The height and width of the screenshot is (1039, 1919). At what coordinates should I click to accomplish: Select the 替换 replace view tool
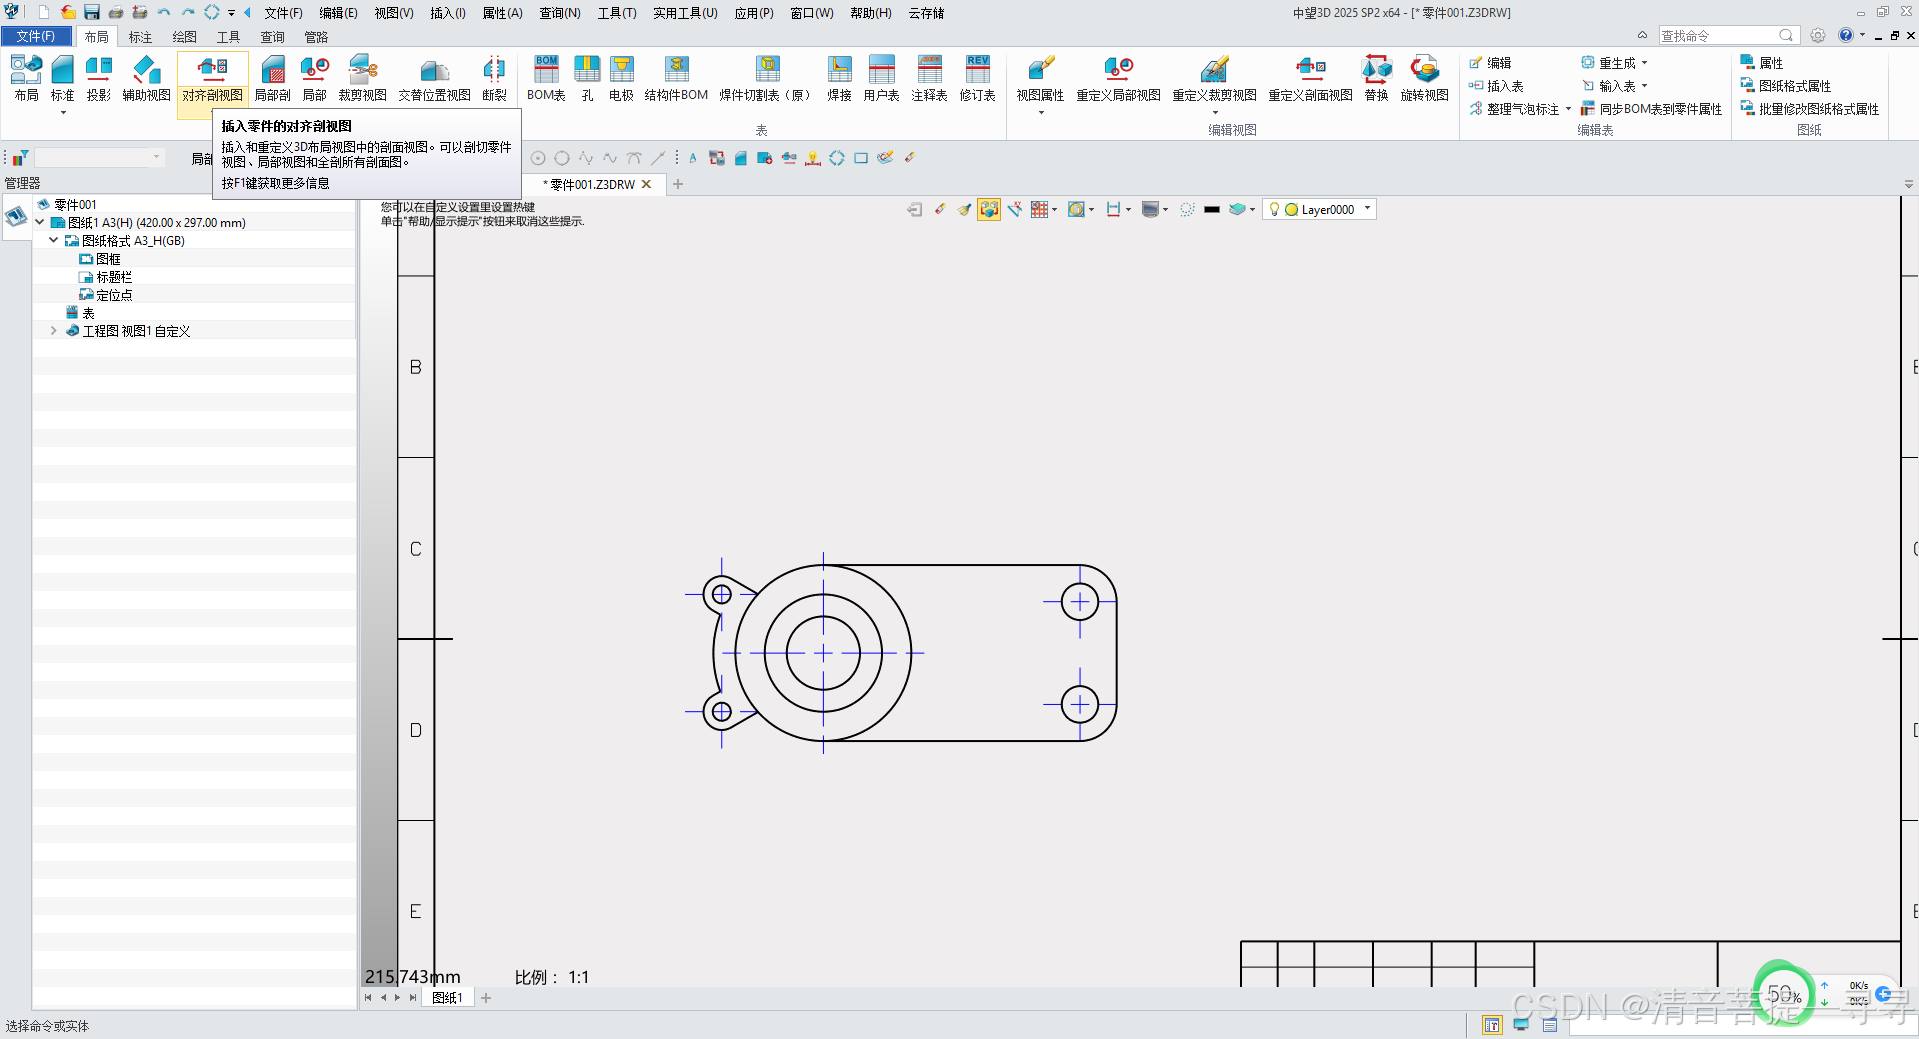point(1376,79)
